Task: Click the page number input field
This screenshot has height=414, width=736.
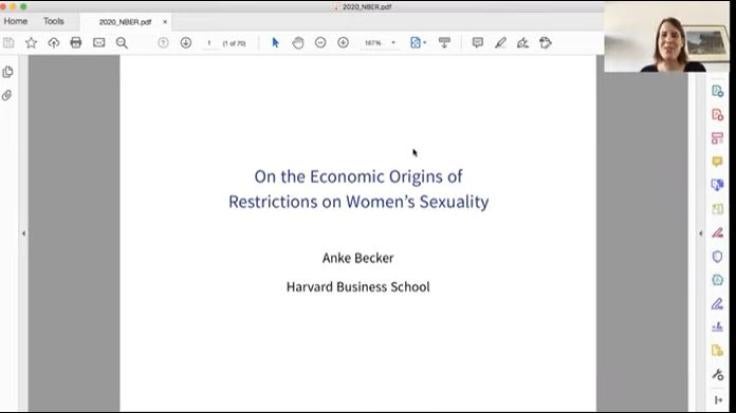Action: point(210,43)
